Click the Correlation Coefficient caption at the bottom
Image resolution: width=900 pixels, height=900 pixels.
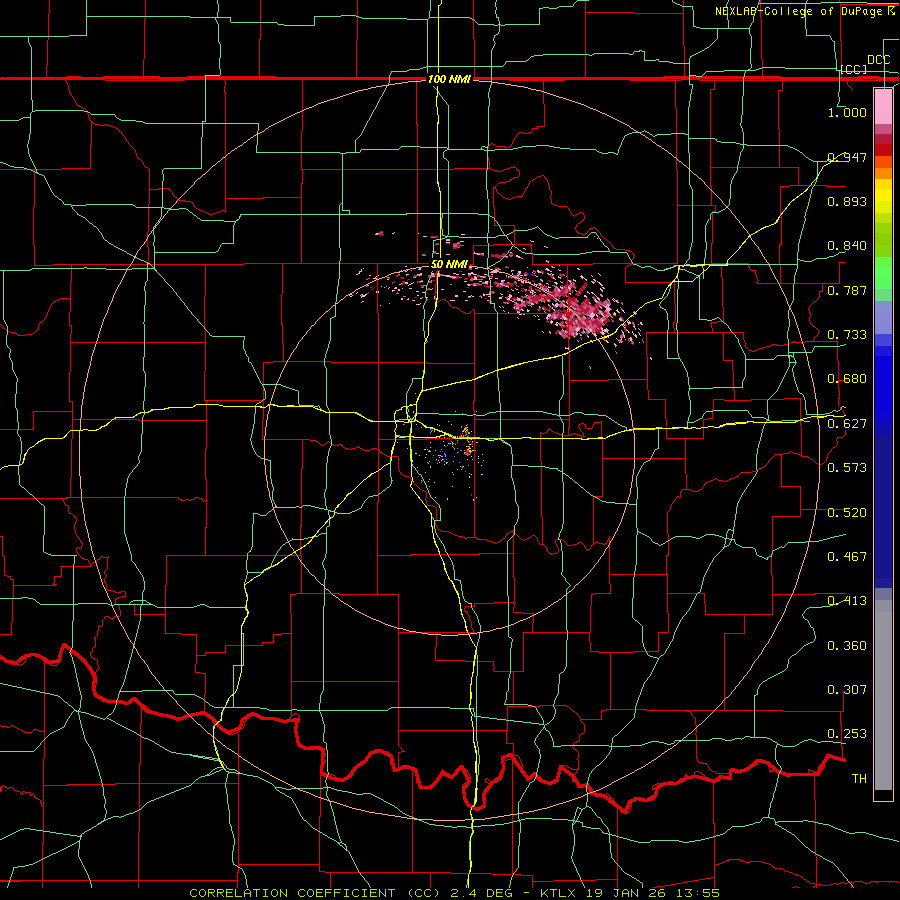coord(455,893)
